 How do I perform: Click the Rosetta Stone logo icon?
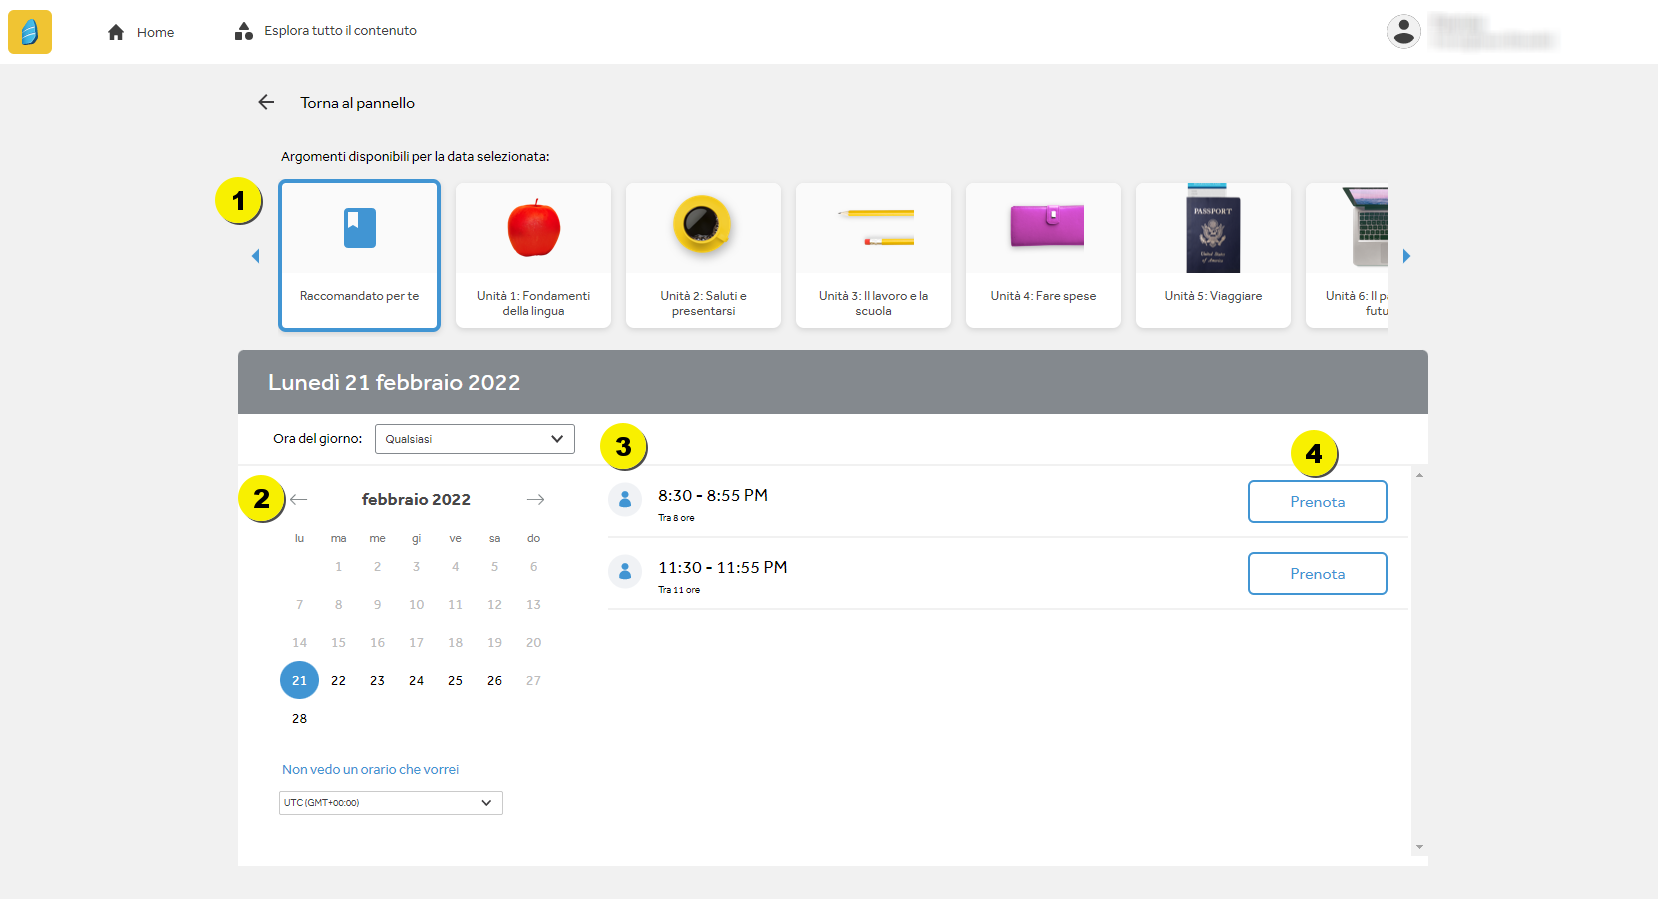pyautogui.click(x=30, y=32)
